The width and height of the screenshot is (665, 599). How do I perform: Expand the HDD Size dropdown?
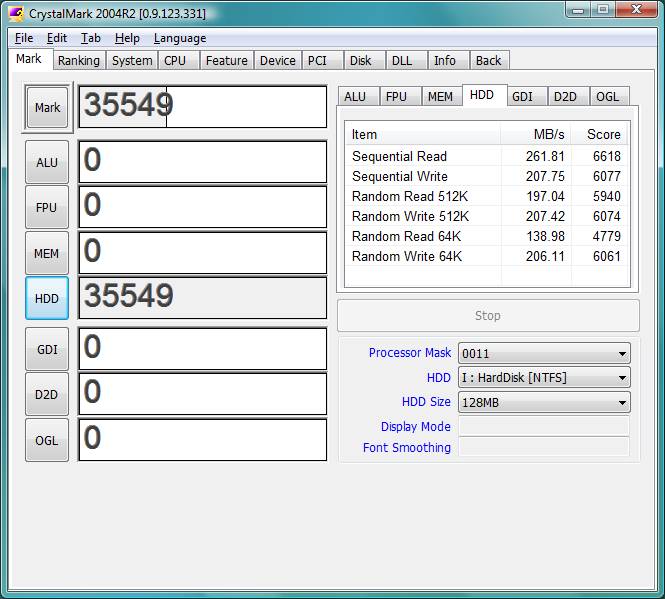click(544, 402)
